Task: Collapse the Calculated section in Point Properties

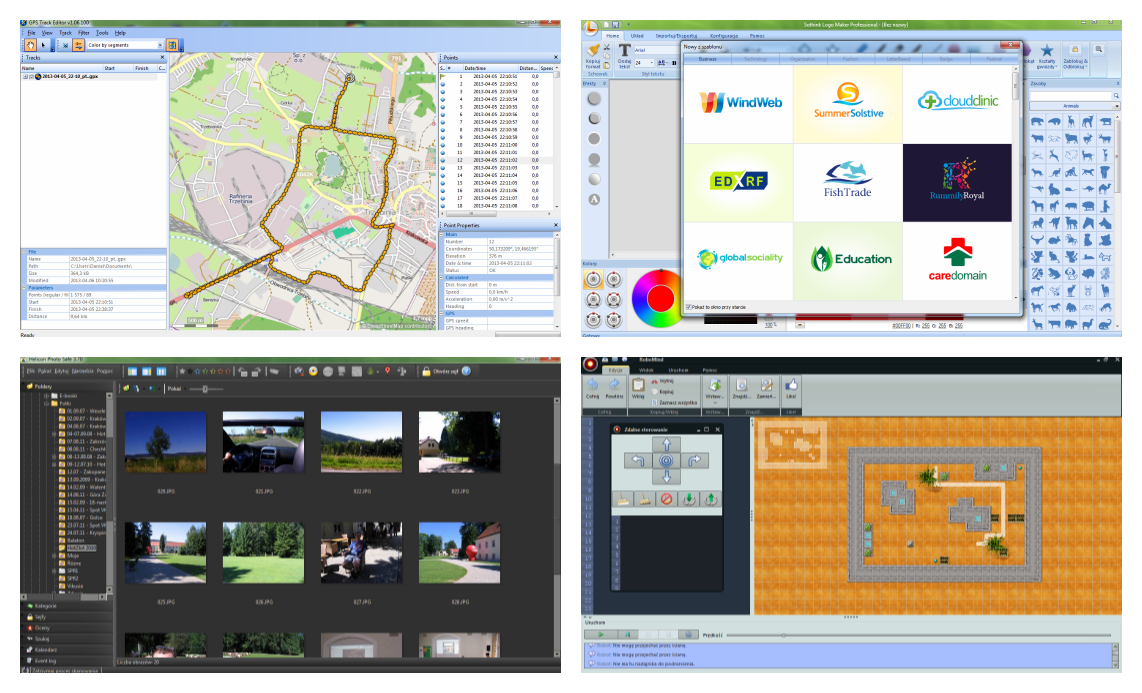Action: click(443, 277)
